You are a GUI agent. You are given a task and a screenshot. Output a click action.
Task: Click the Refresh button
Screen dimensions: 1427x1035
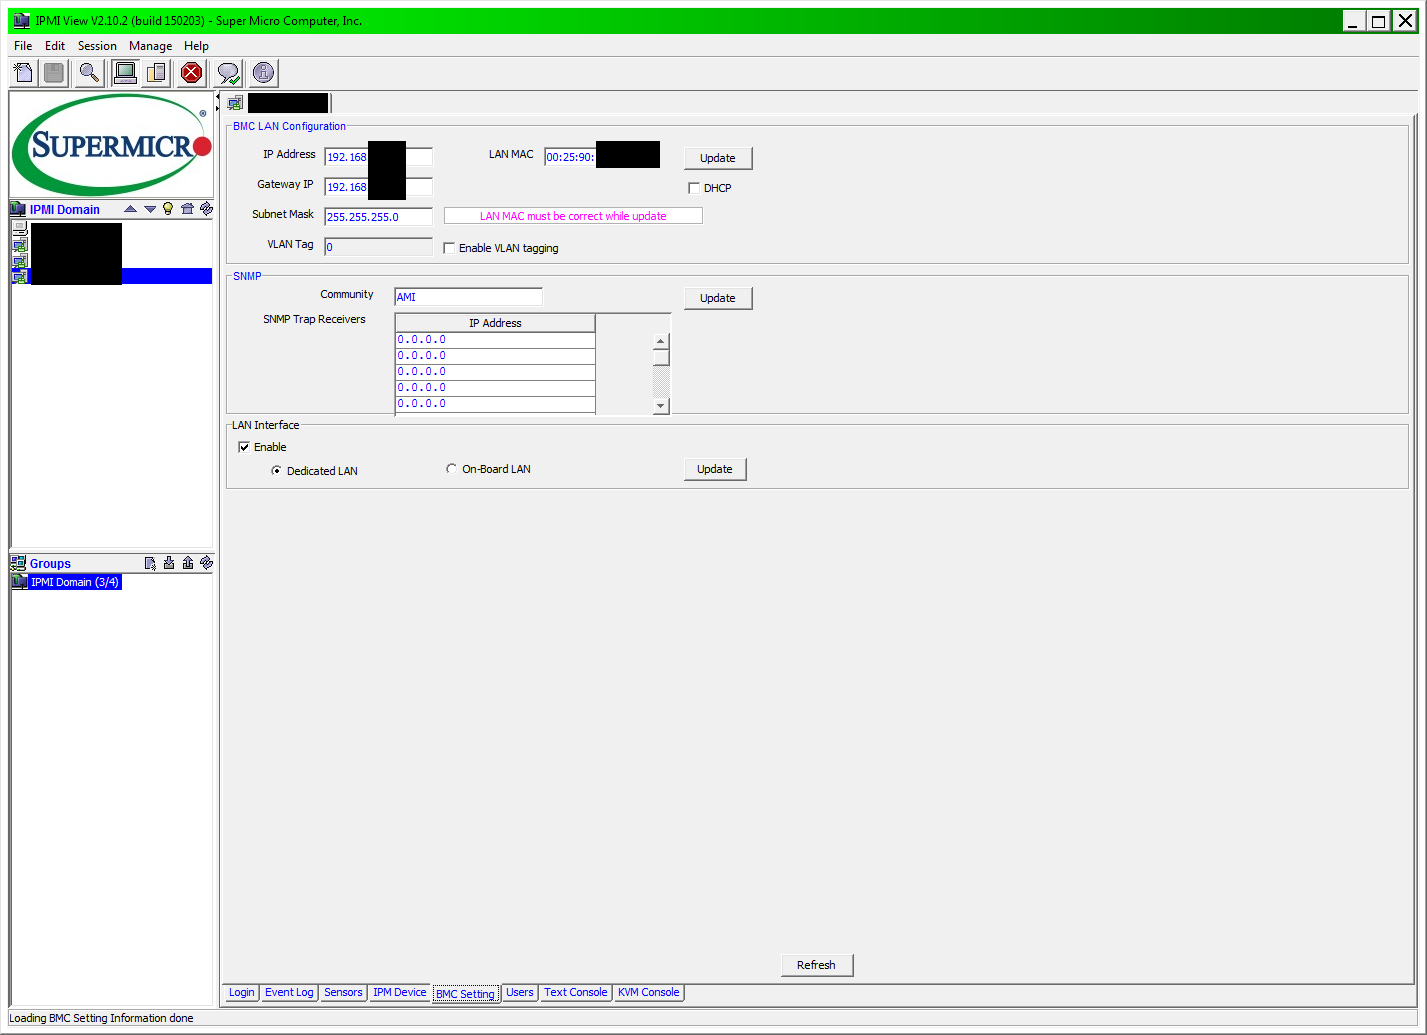pyautogui.click(x=816, y=965)
